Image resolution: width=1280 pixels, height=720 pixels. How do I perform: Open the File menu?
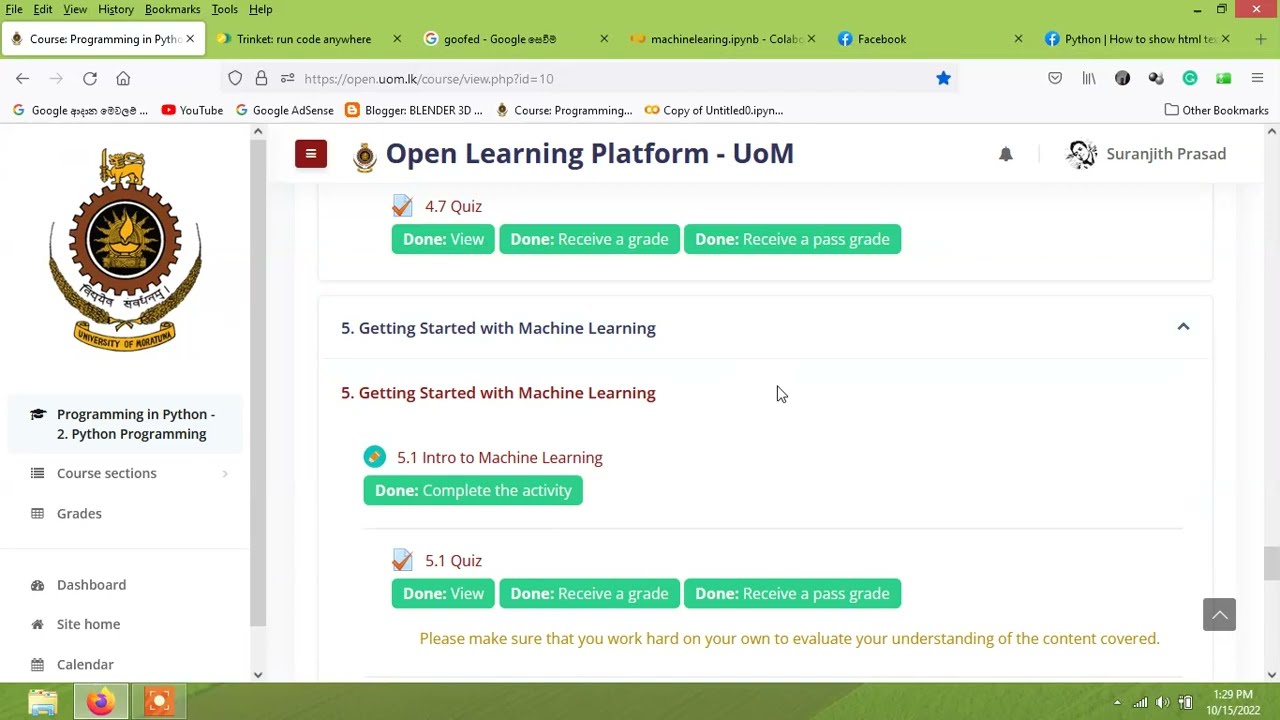[x=14, y=9]
